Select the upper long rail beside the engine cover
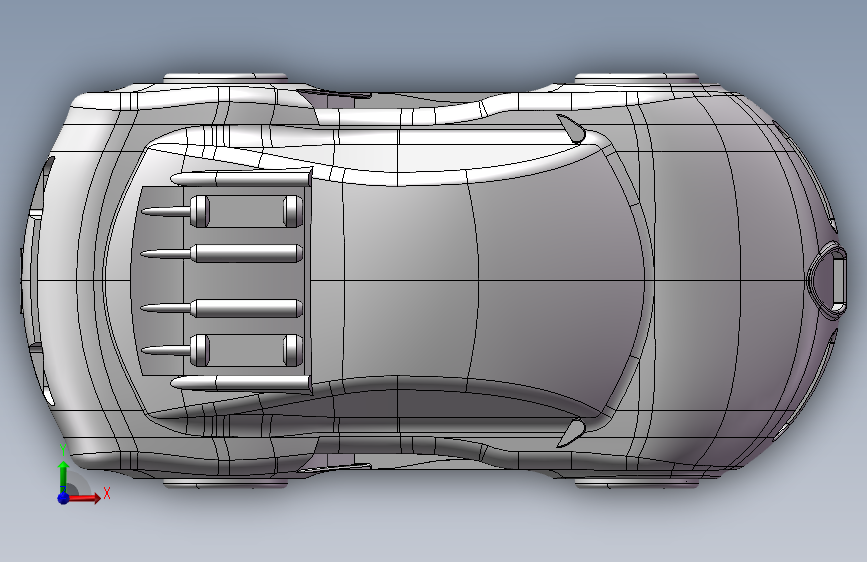 tap(241, 179)
